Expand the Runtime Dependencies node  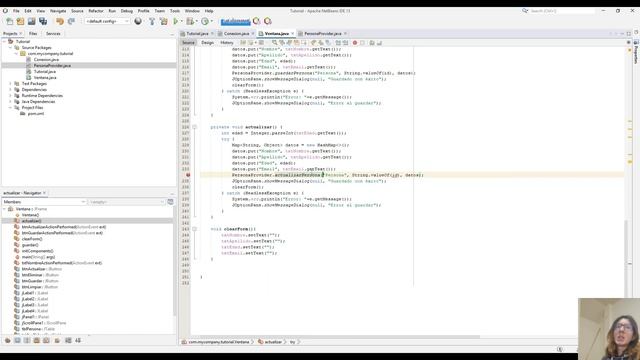[x=10, y=96]
